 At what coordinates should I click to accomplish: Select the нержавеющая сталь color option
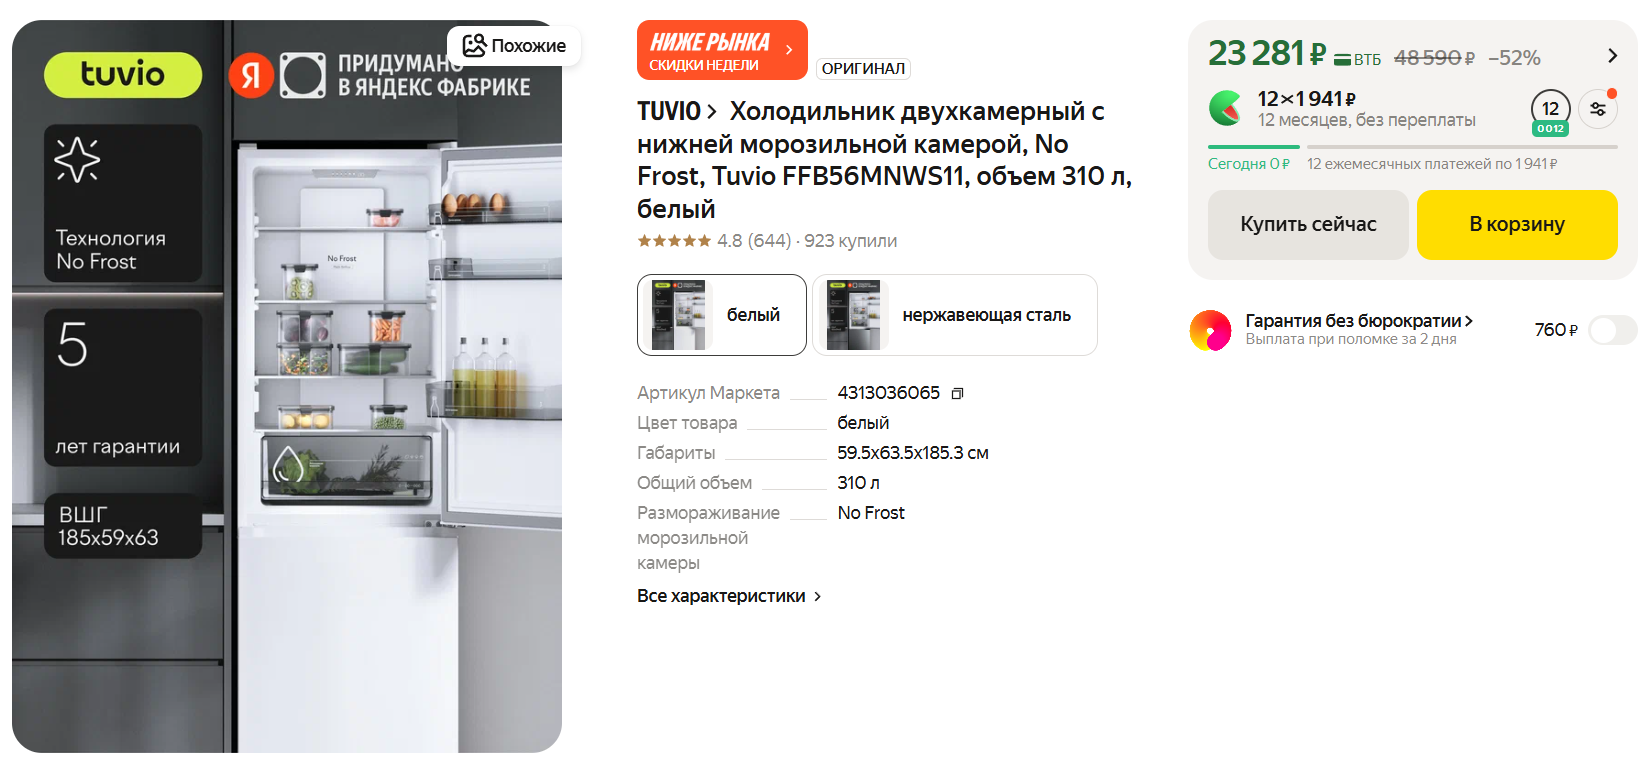pyautogui.click(x=955, y=315)
